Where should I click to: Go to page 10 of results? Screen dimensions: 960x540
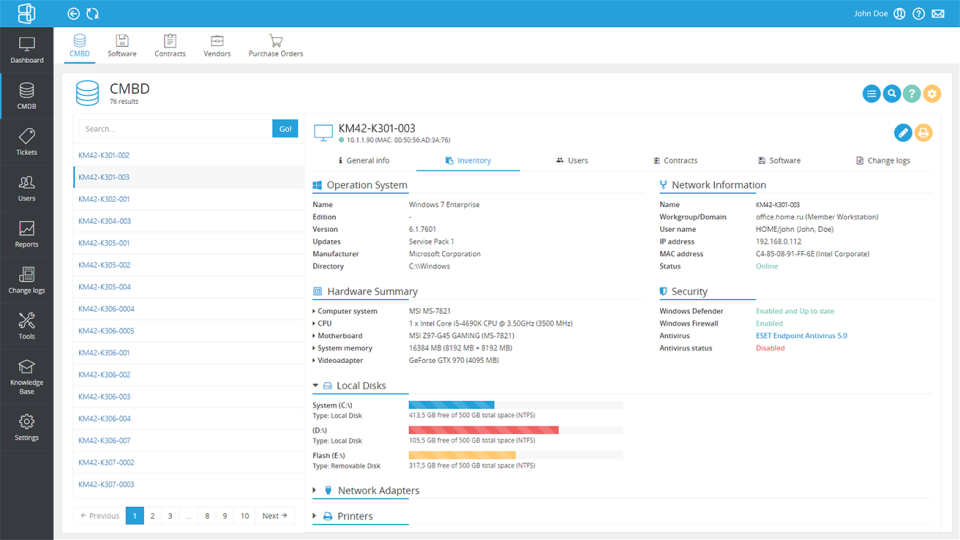coord(244,516)
